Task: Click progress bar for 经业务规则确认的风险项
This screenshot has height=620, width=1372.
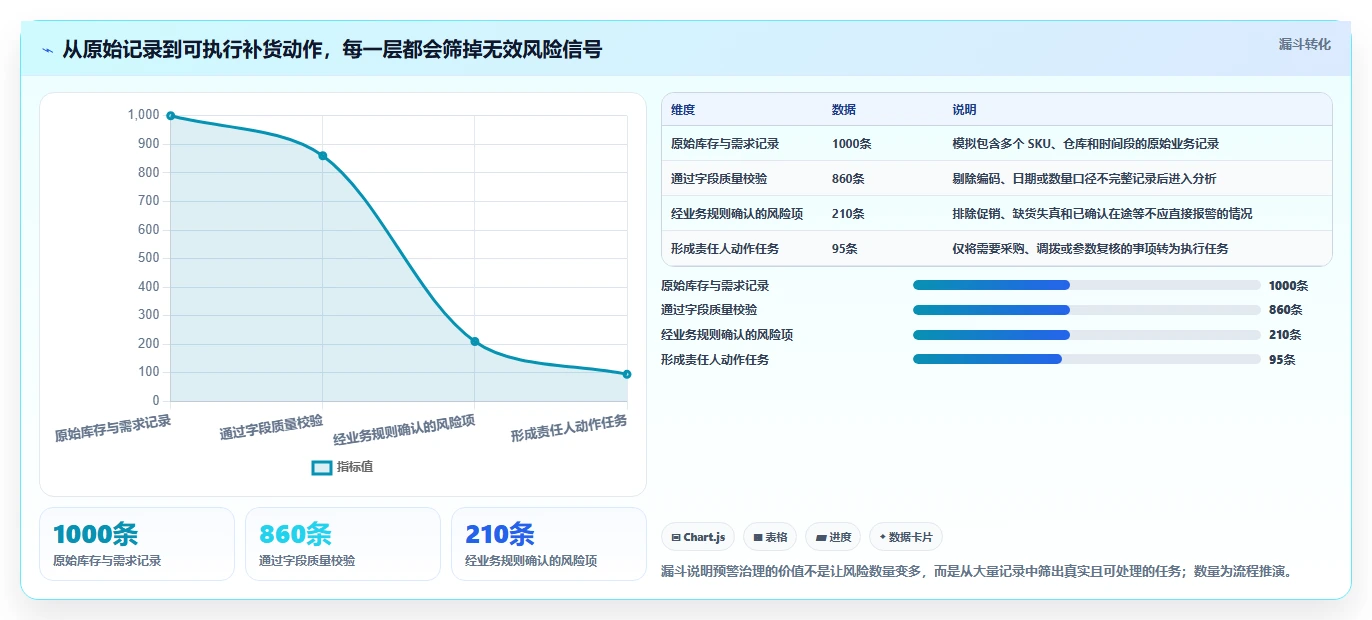Action: point(1087,335)
